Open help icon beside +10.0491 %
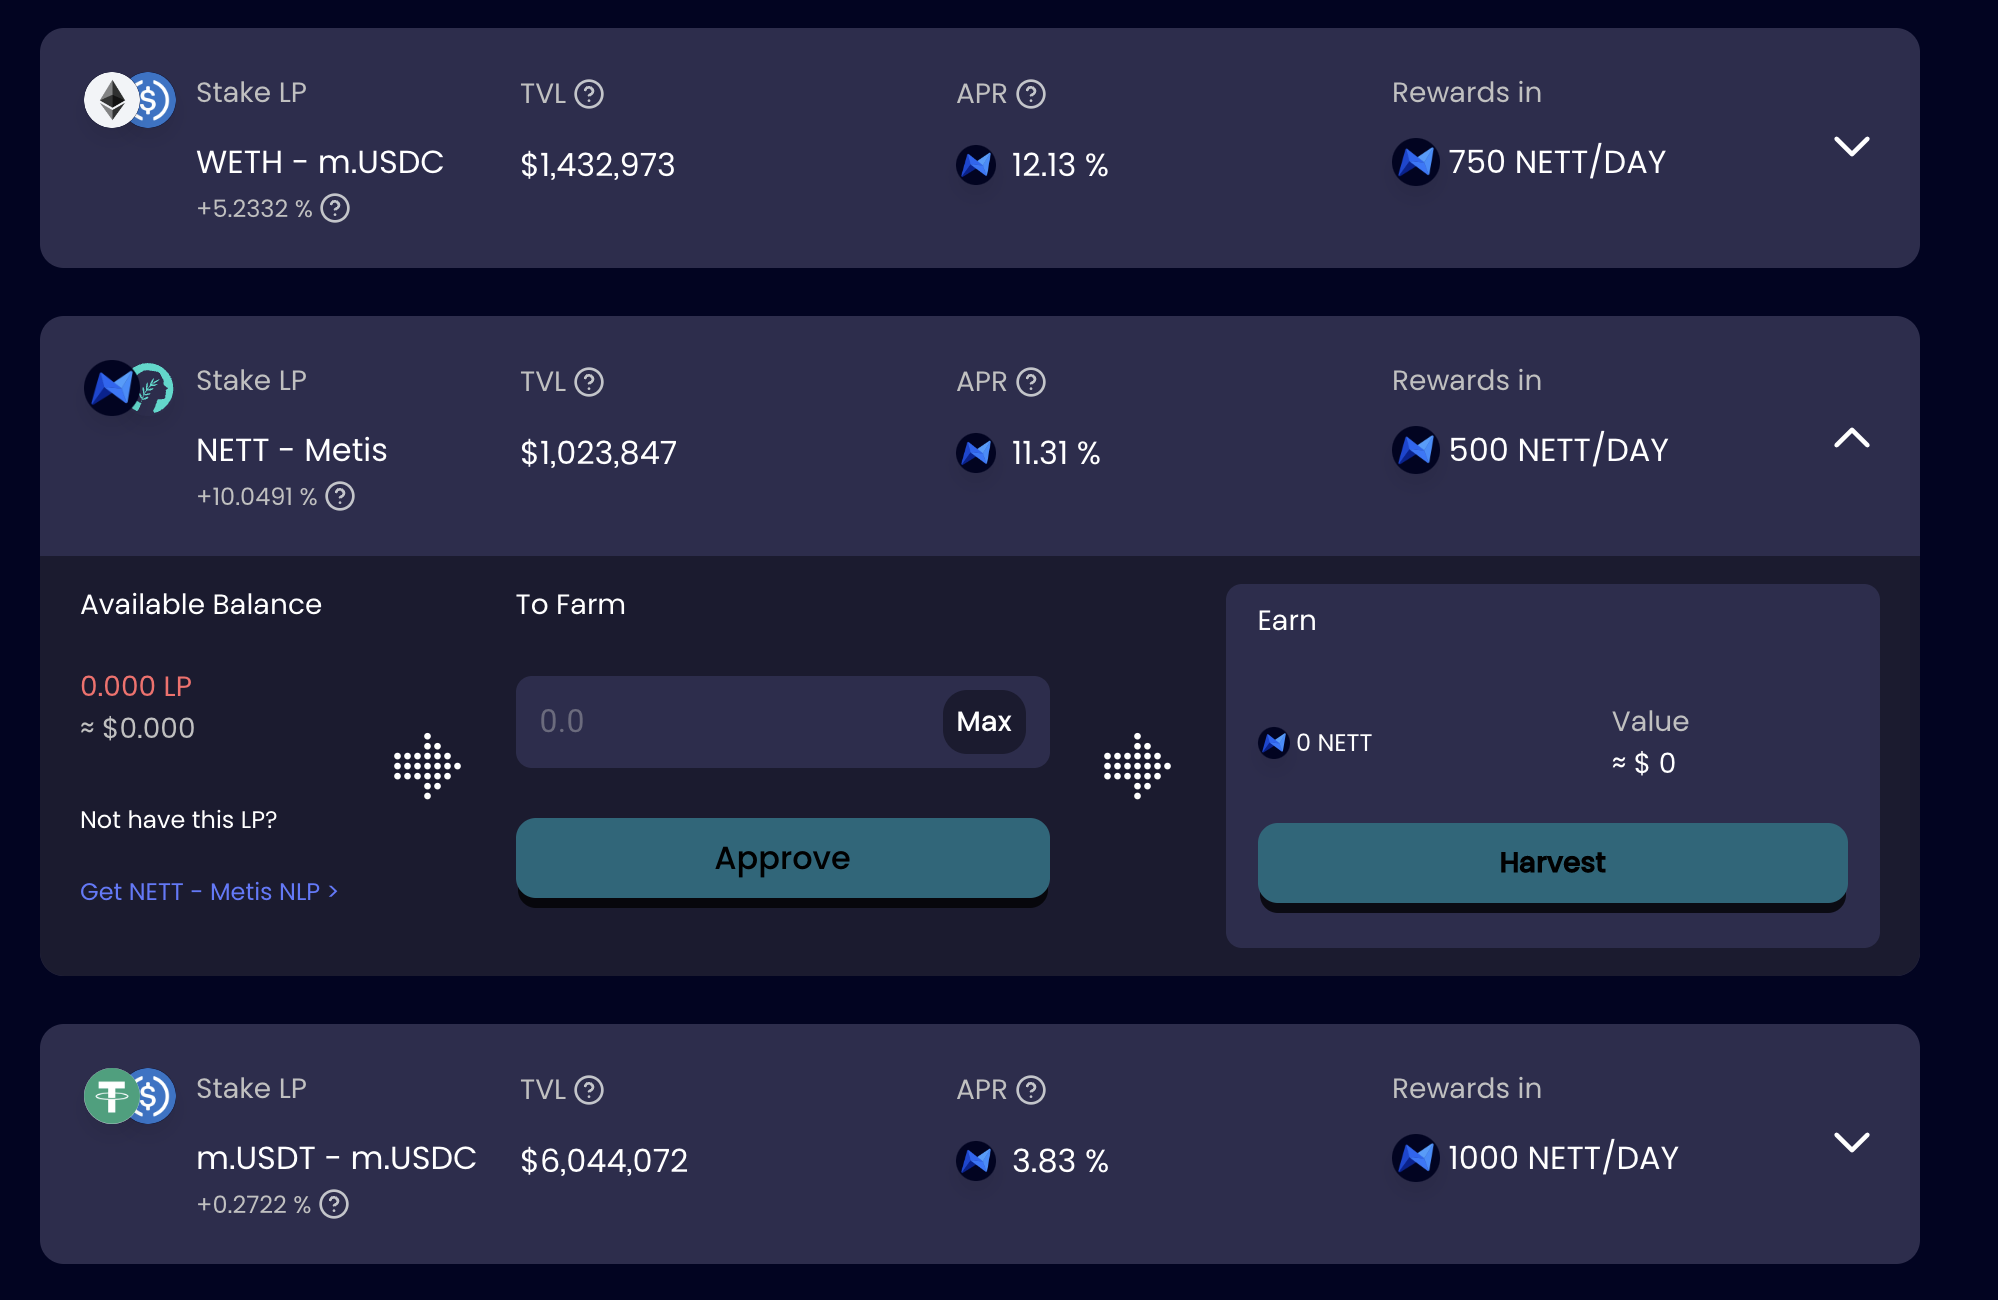Image resolution: width=1998 pixels, height=1300 pixels. click(x=340, y=496)
